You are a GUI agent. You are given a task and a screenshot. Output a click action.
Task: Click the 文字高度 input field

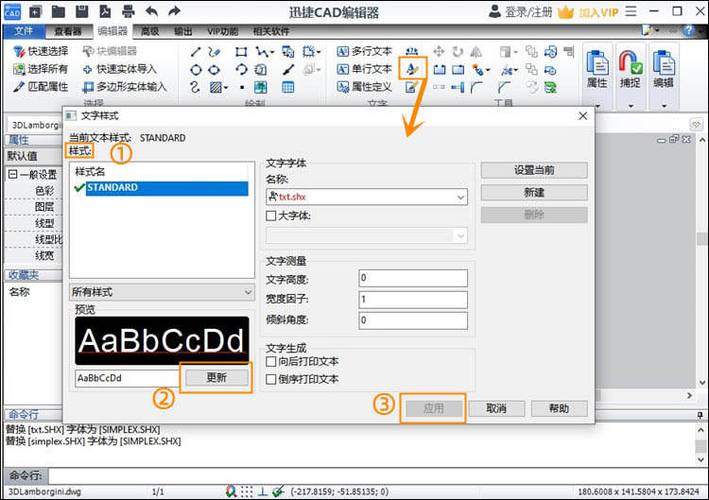(412, 278)
